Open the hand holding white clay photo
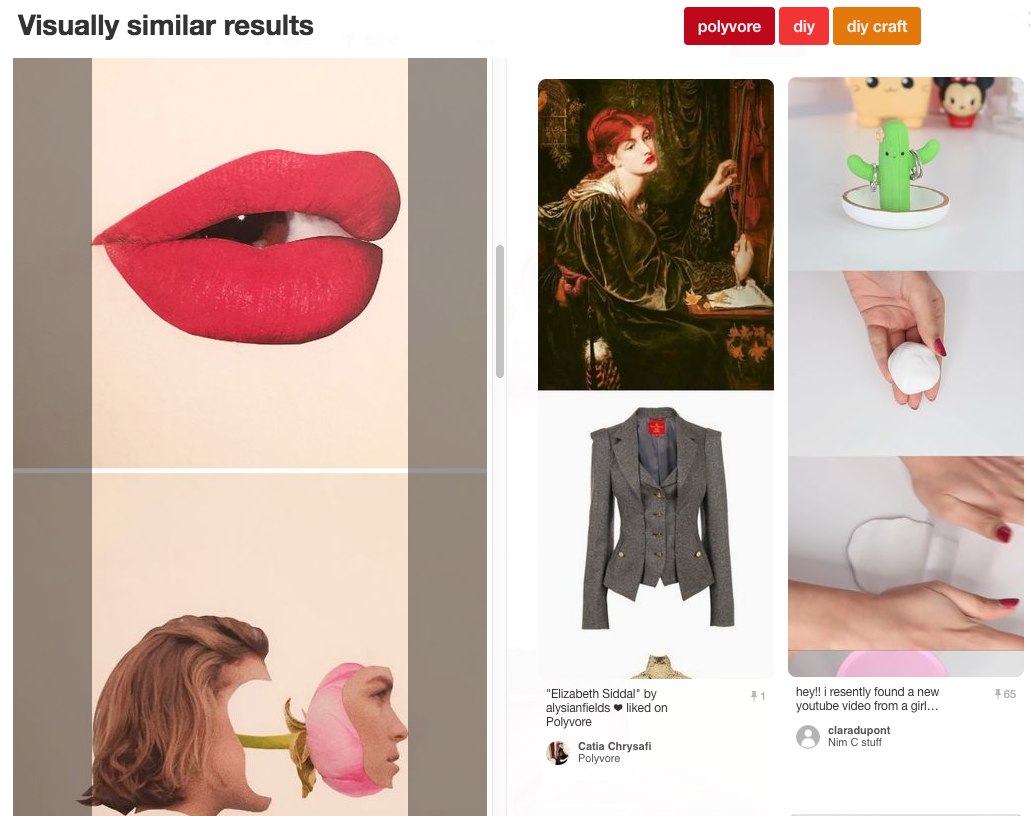Image resolution: width=1030 pixels, height=816 pixels. [x=906, y=363]
